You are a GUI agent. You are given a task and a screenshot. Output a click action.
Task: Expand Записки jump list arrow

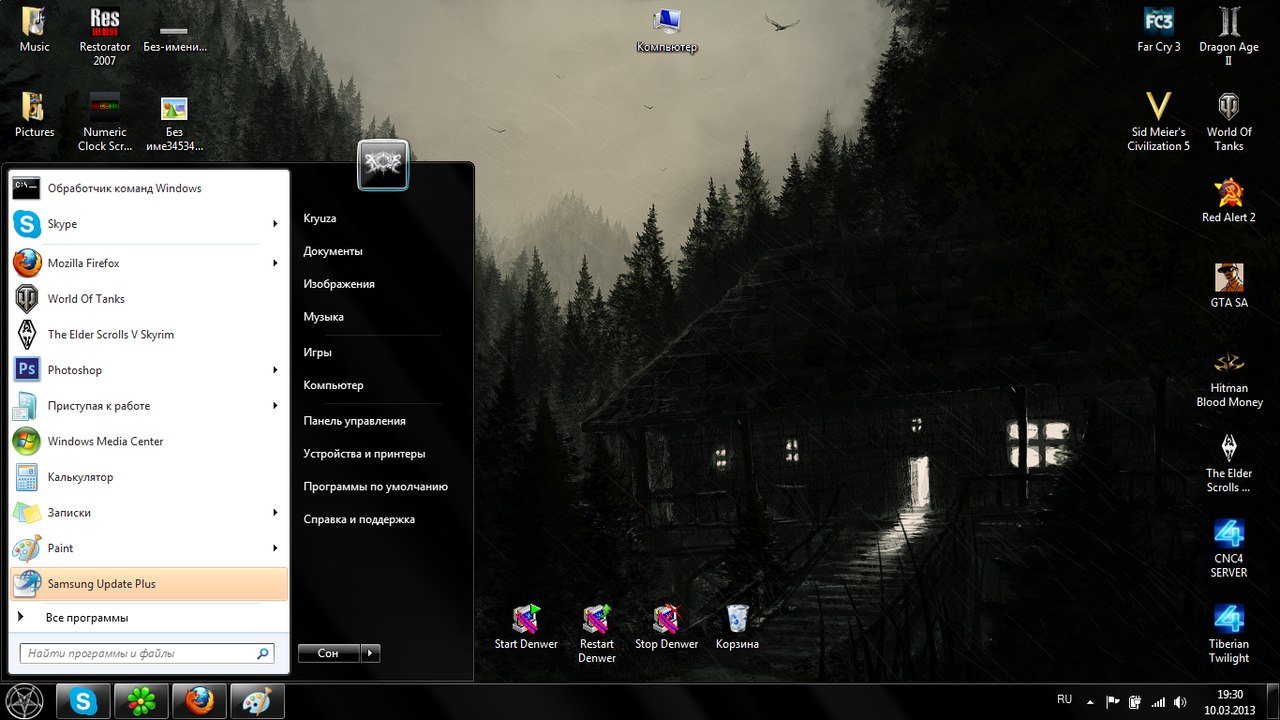(275, 513)
